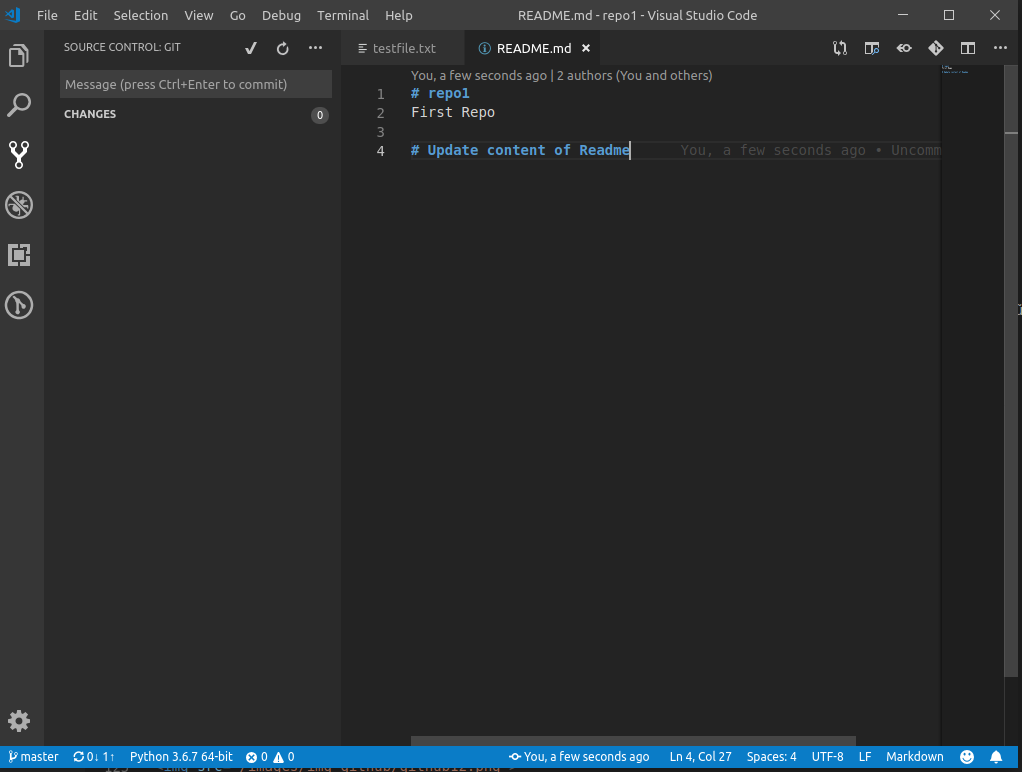Close the README.md tab
This screenshot has width=1022, height=772.
586,48
